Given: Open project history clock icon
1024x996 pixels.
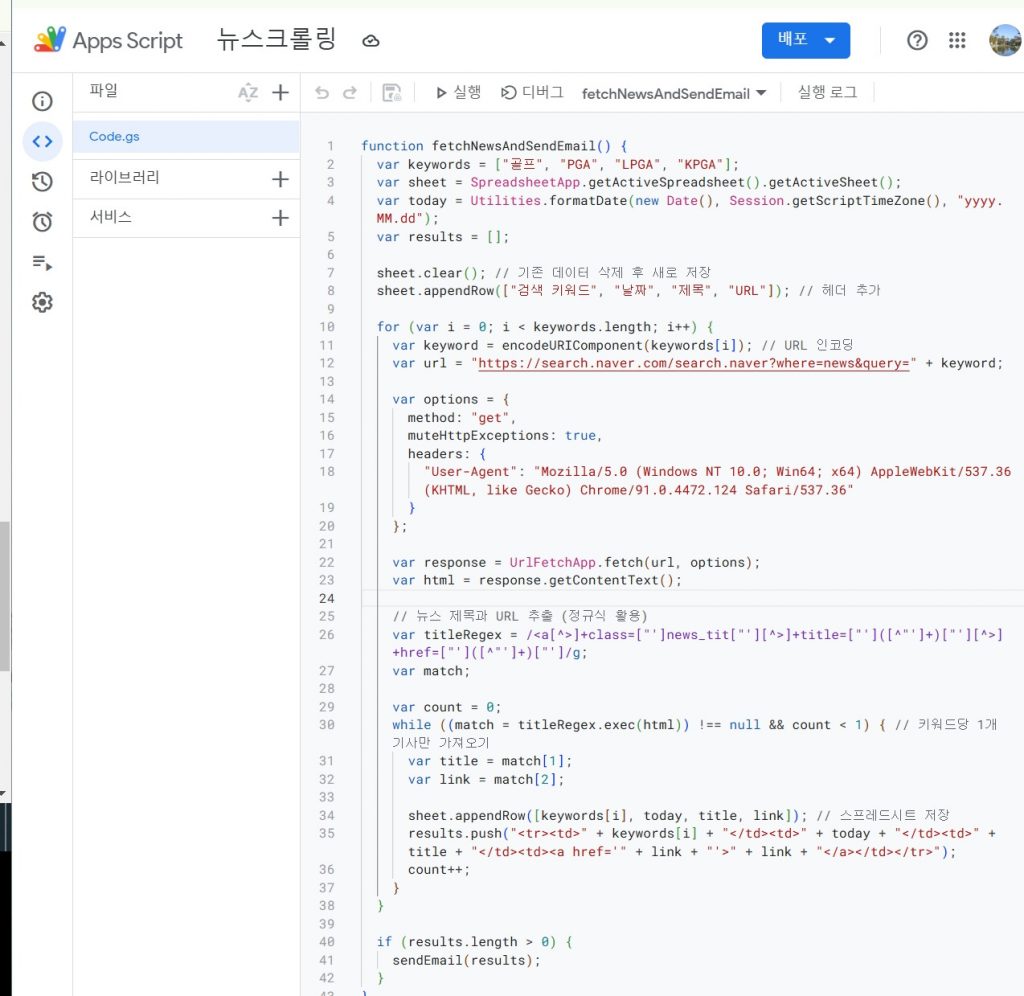Looking at the screenshot, I should coord(42,182).
